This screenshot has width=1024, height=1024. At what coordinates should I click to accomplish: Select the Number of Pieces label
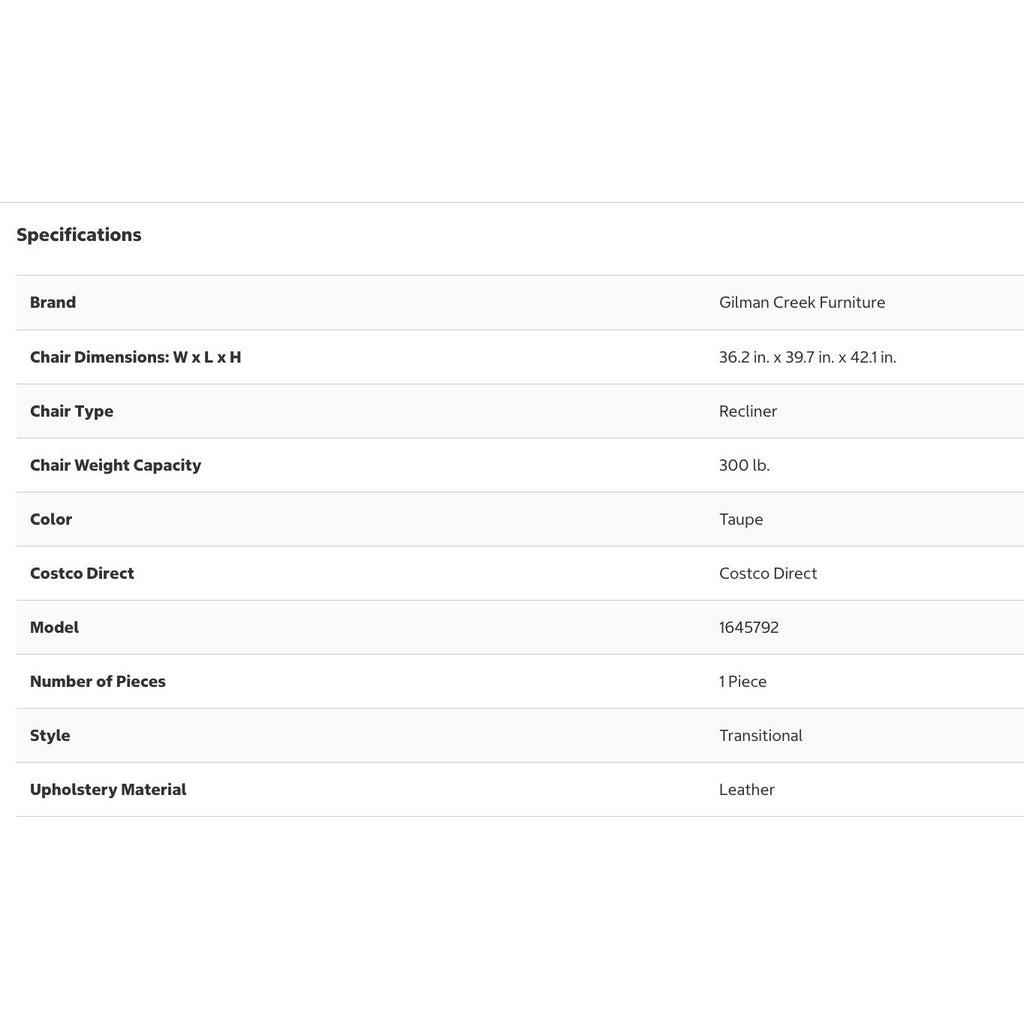97,682
